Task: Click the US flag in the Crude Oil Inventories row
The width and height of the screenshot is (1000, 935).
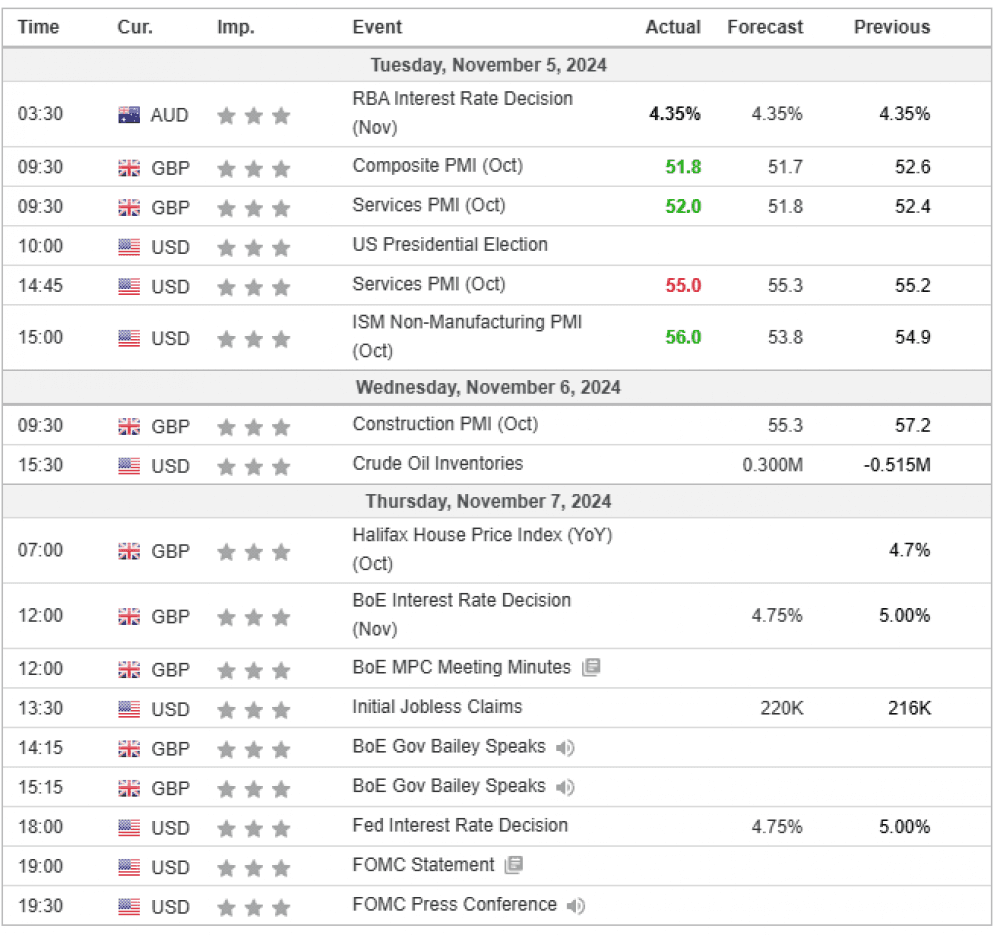Action: [x=129, y=466]
